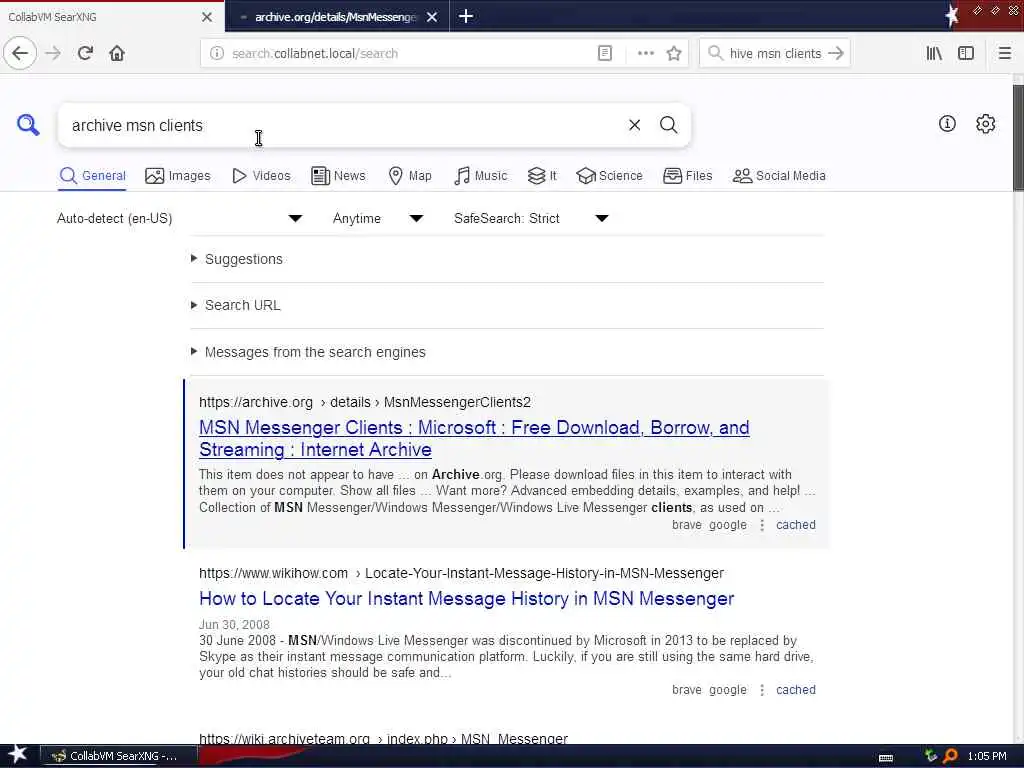Image resolution: width=1024 pixels, height=768 pixels.
Task: Open language dropdown Auto-detect (en-US)
Action: point(180,218)
